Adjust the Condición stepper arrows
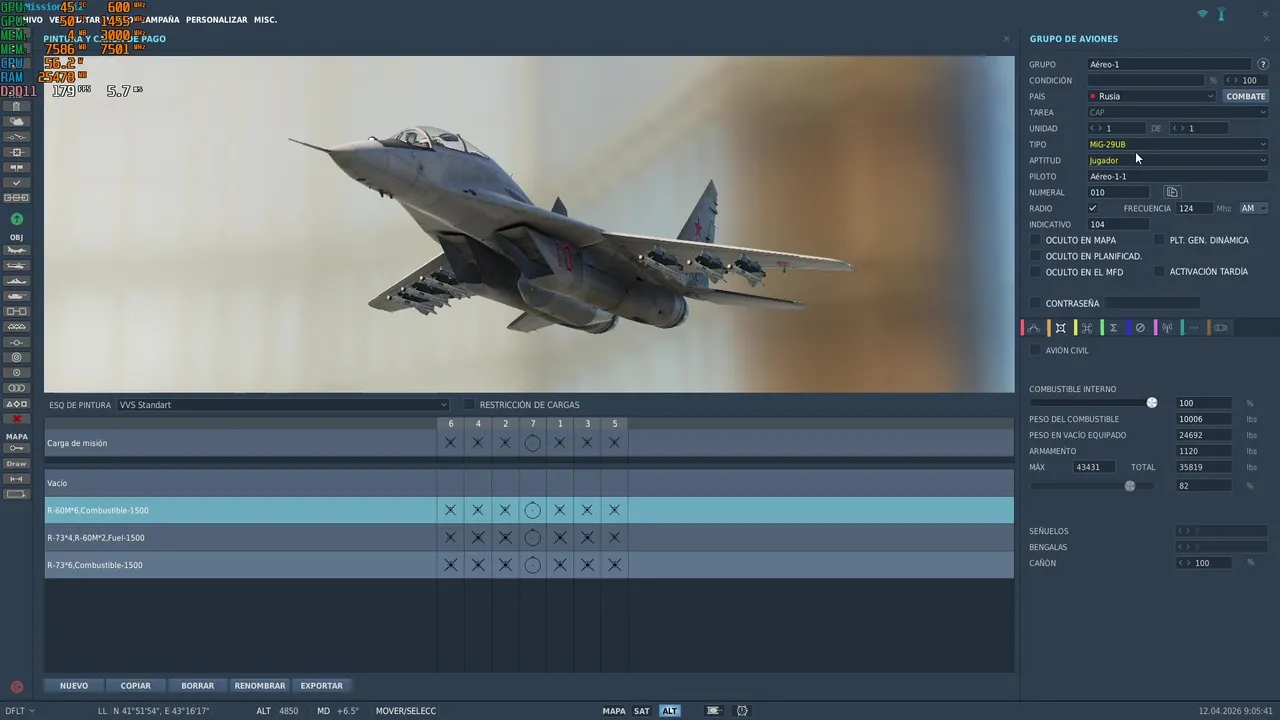This screenshot has height=720, width=1280. coord(1232,80)
